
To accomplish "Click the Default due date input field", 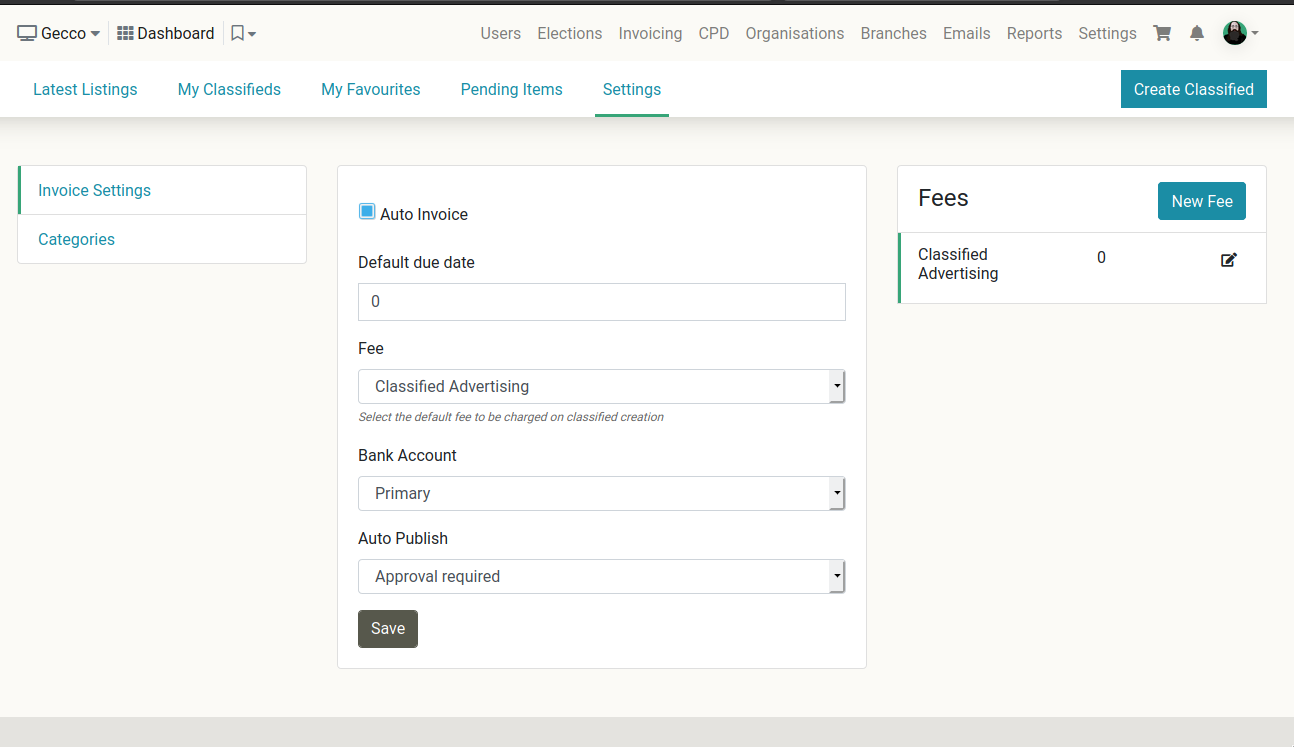I will (601, 301).
